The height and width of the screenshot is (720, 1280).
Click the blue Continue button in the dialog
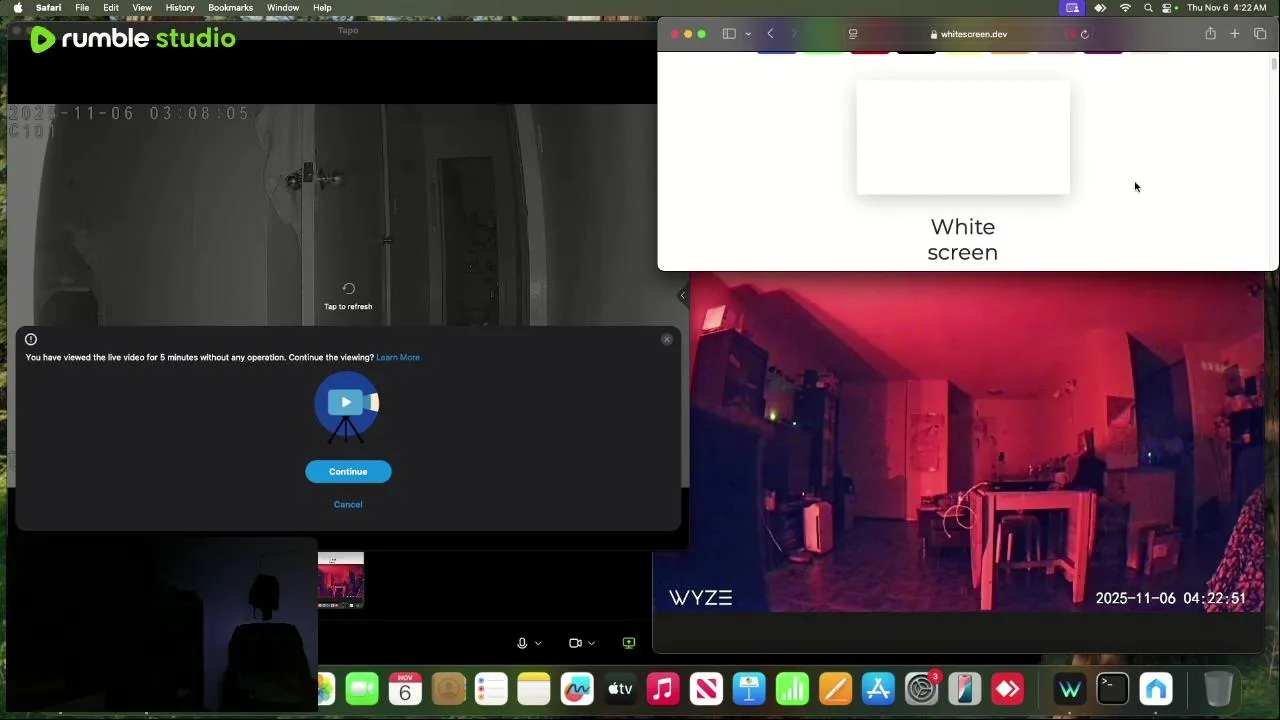point(348,472)
